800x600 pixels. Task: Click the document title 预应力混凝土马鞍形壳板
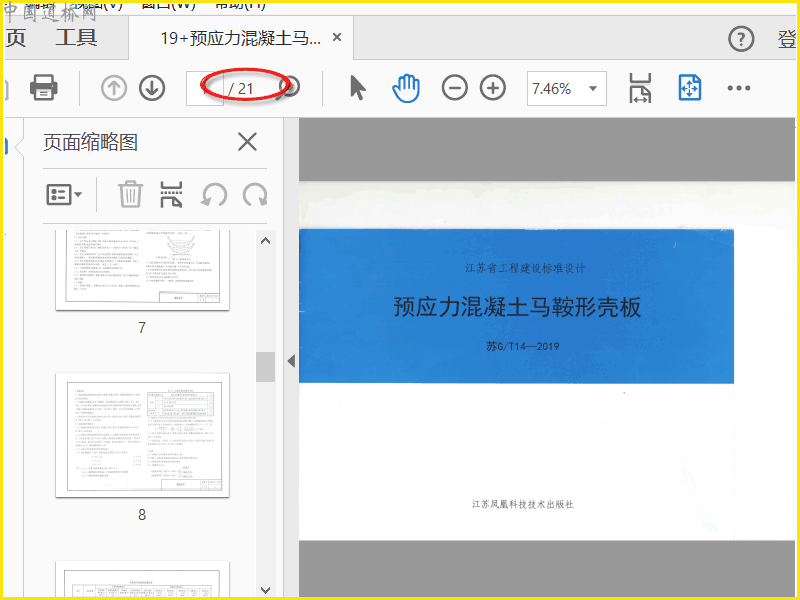tap(517, 308)
